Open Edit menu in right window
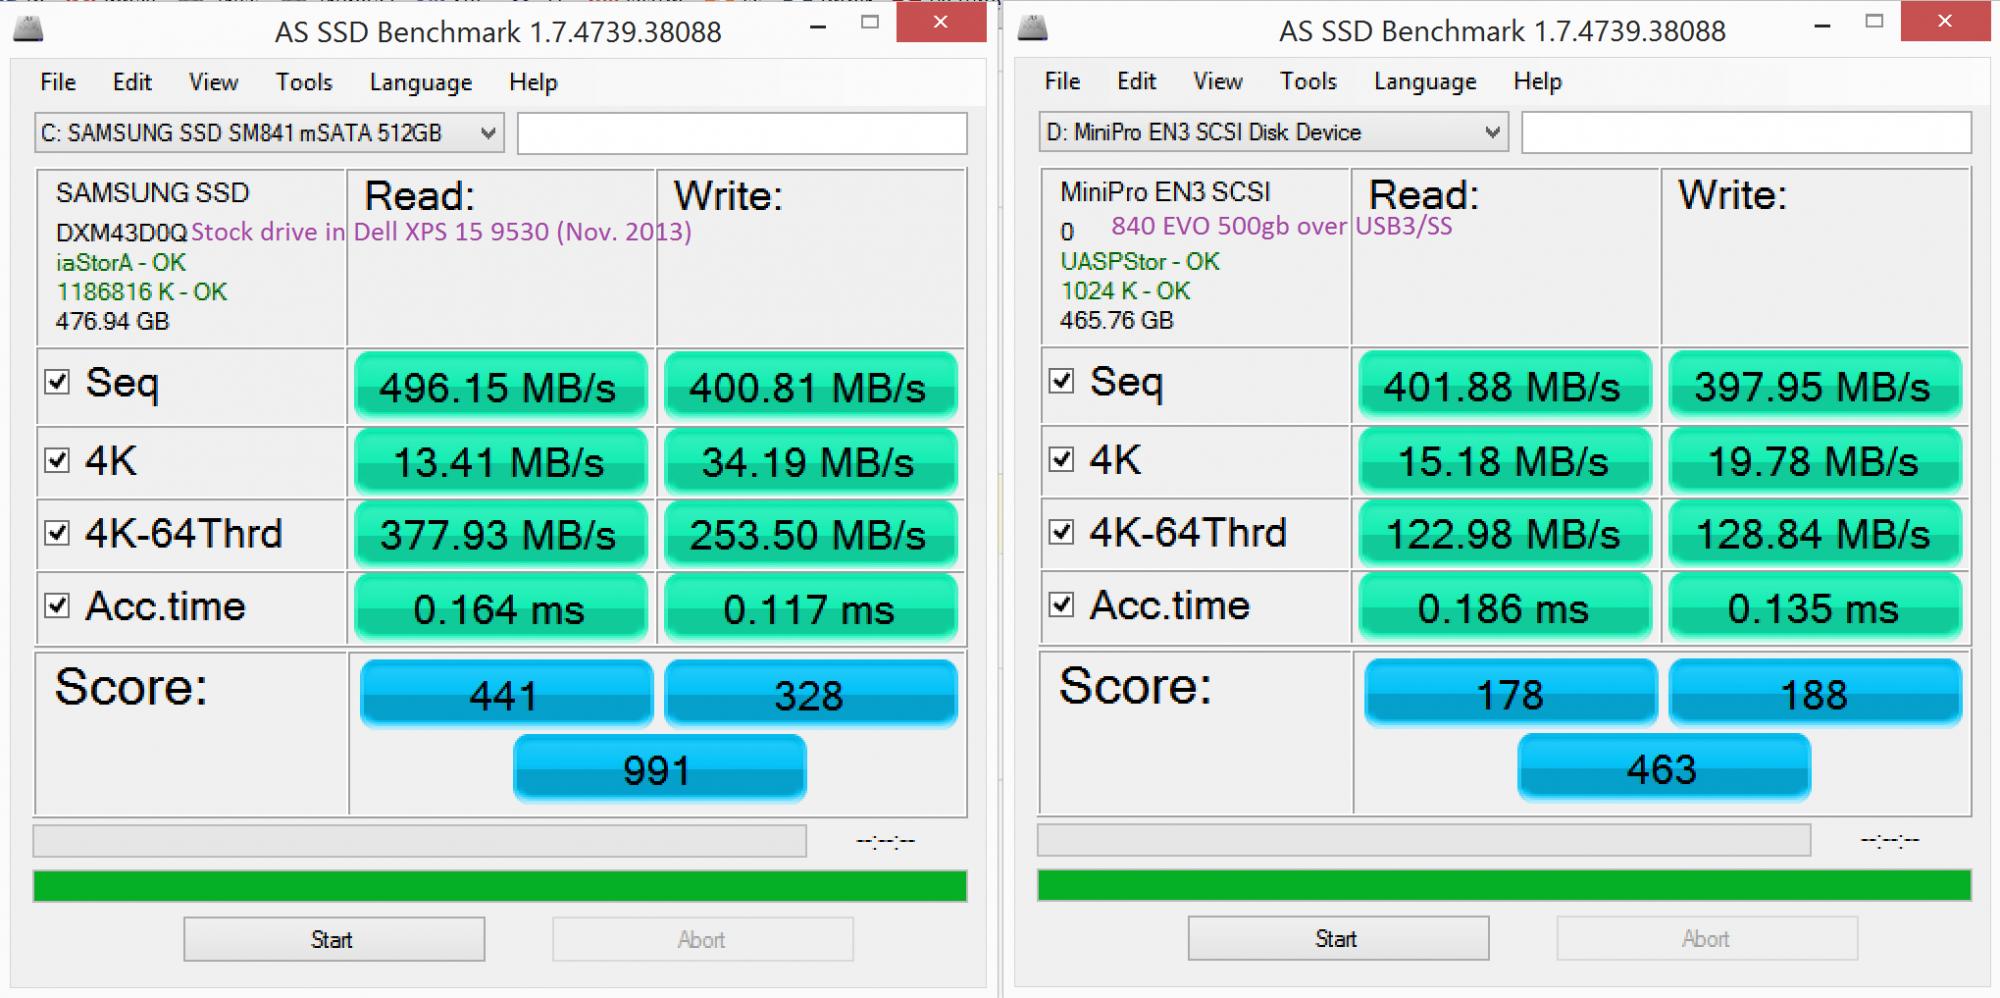 [1136, 81]
